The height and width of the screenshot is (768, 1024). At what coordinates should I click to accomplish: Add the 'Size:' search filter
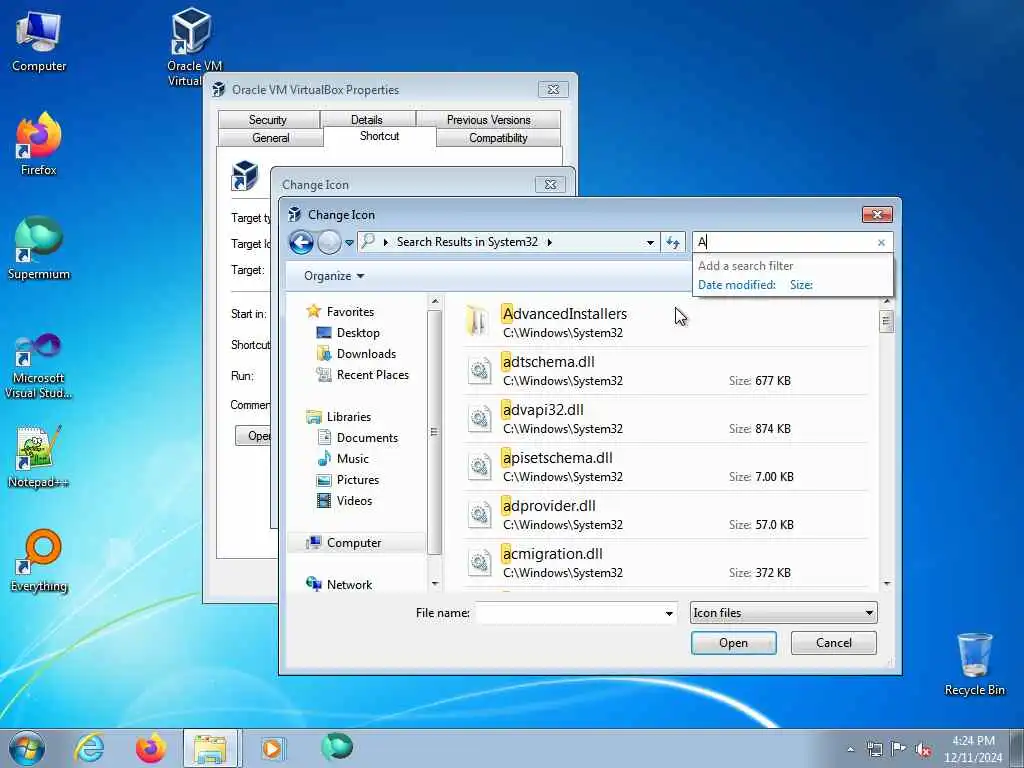[801, 285]
